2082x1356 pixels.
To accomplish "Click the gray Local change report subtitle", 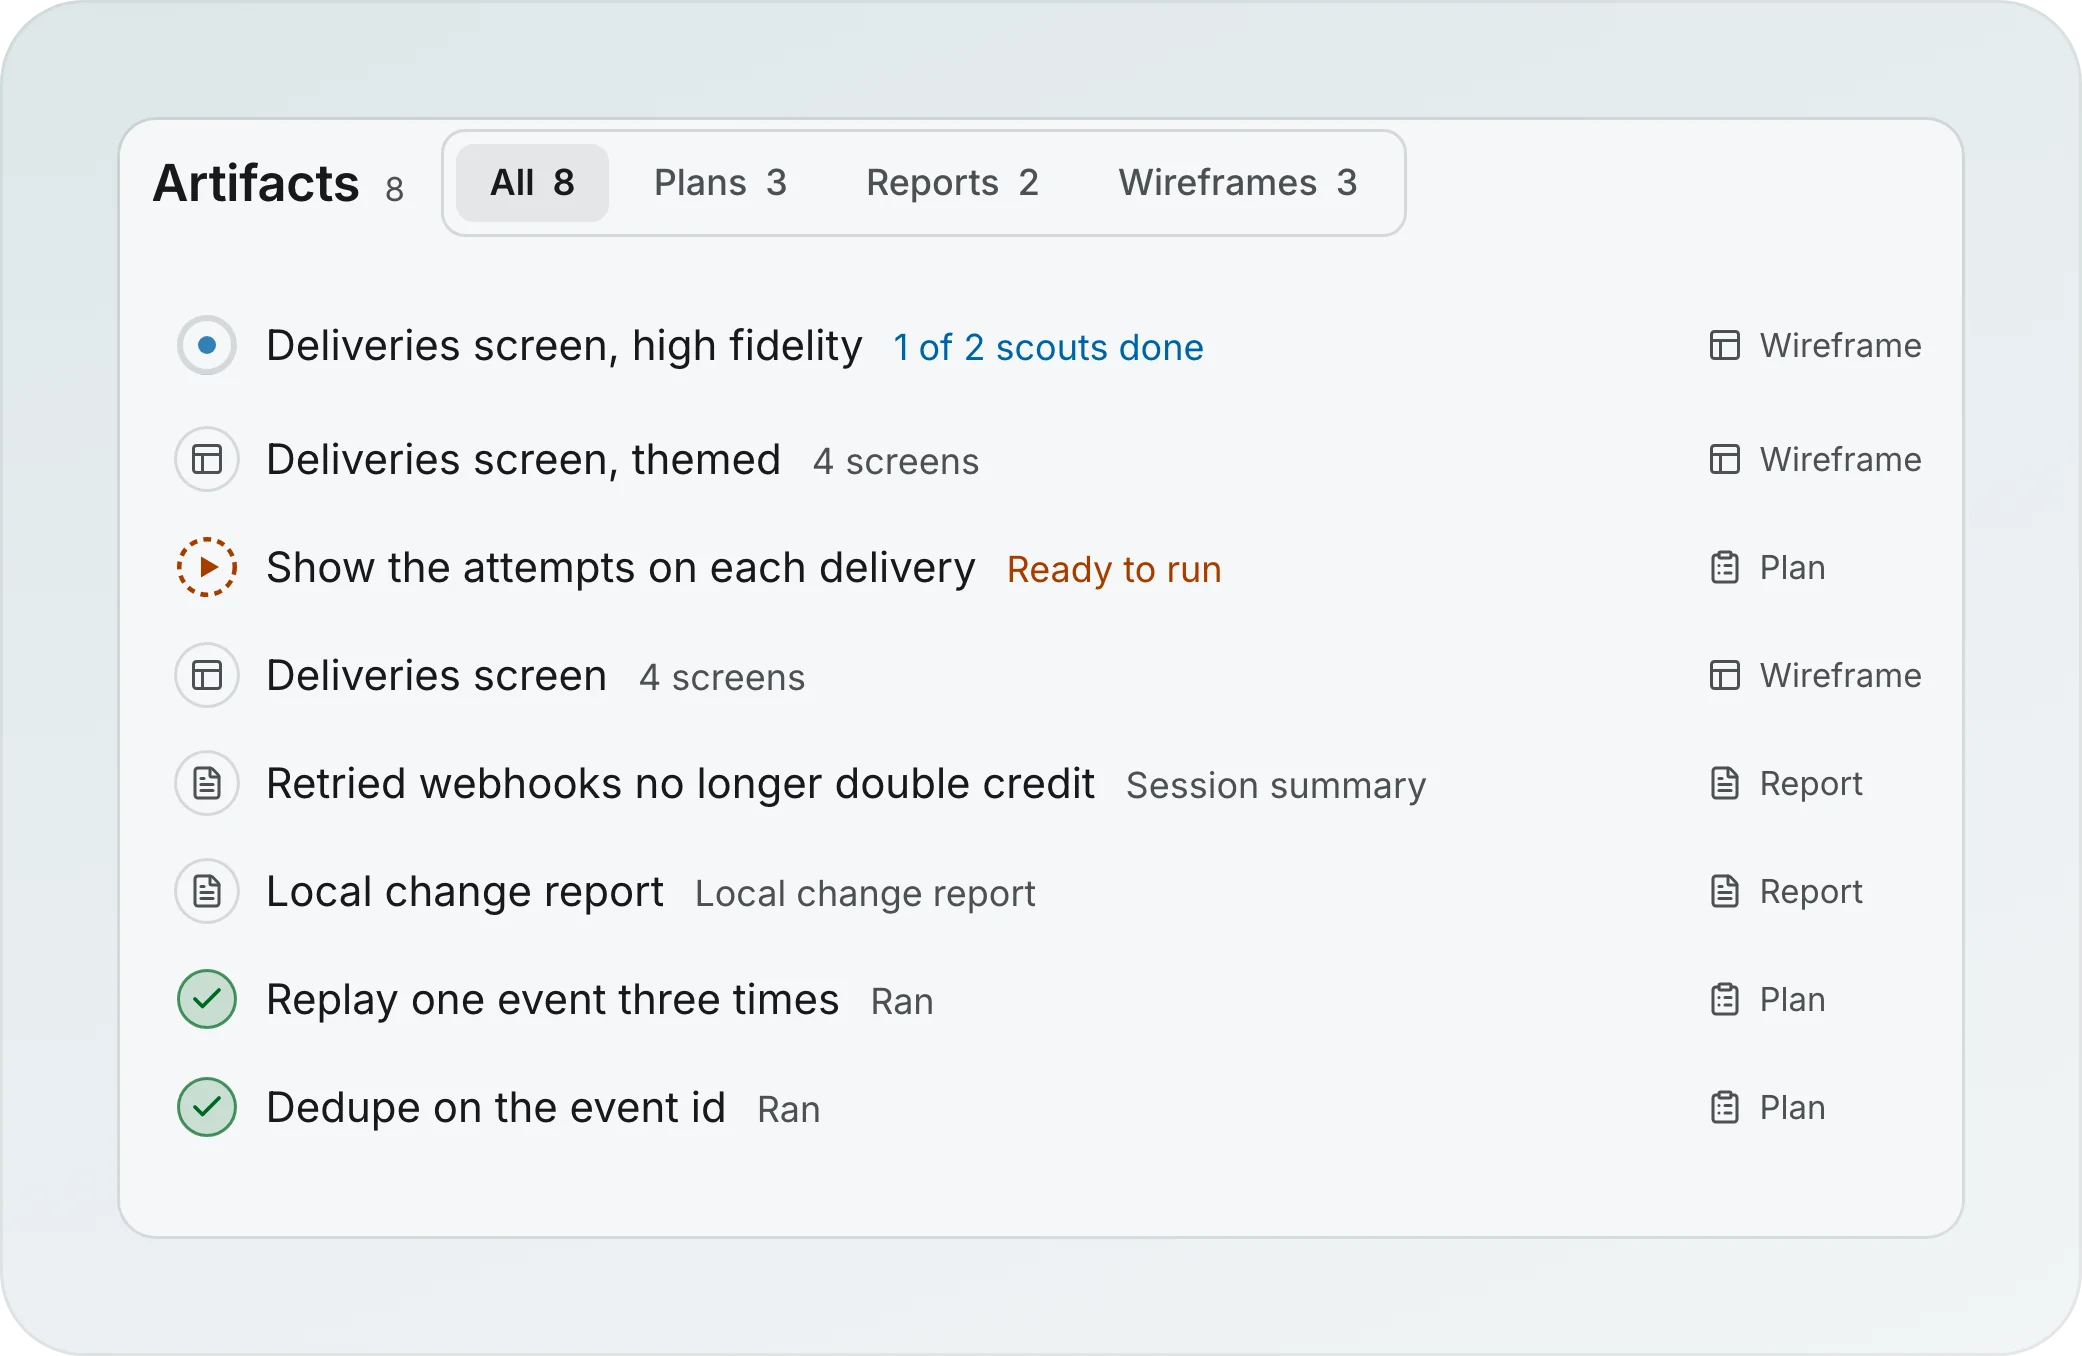I will tap(865, 893).
